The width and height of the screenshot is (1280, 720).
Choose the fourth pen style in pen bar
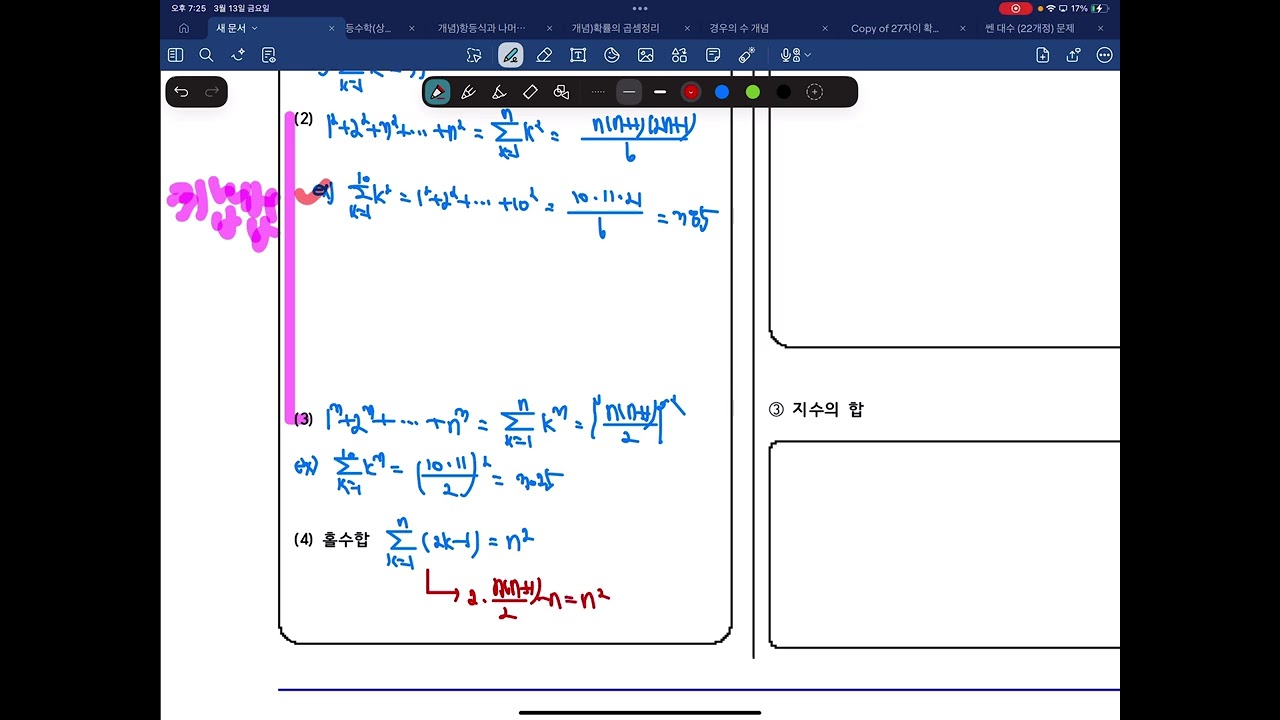coord(530,92)
